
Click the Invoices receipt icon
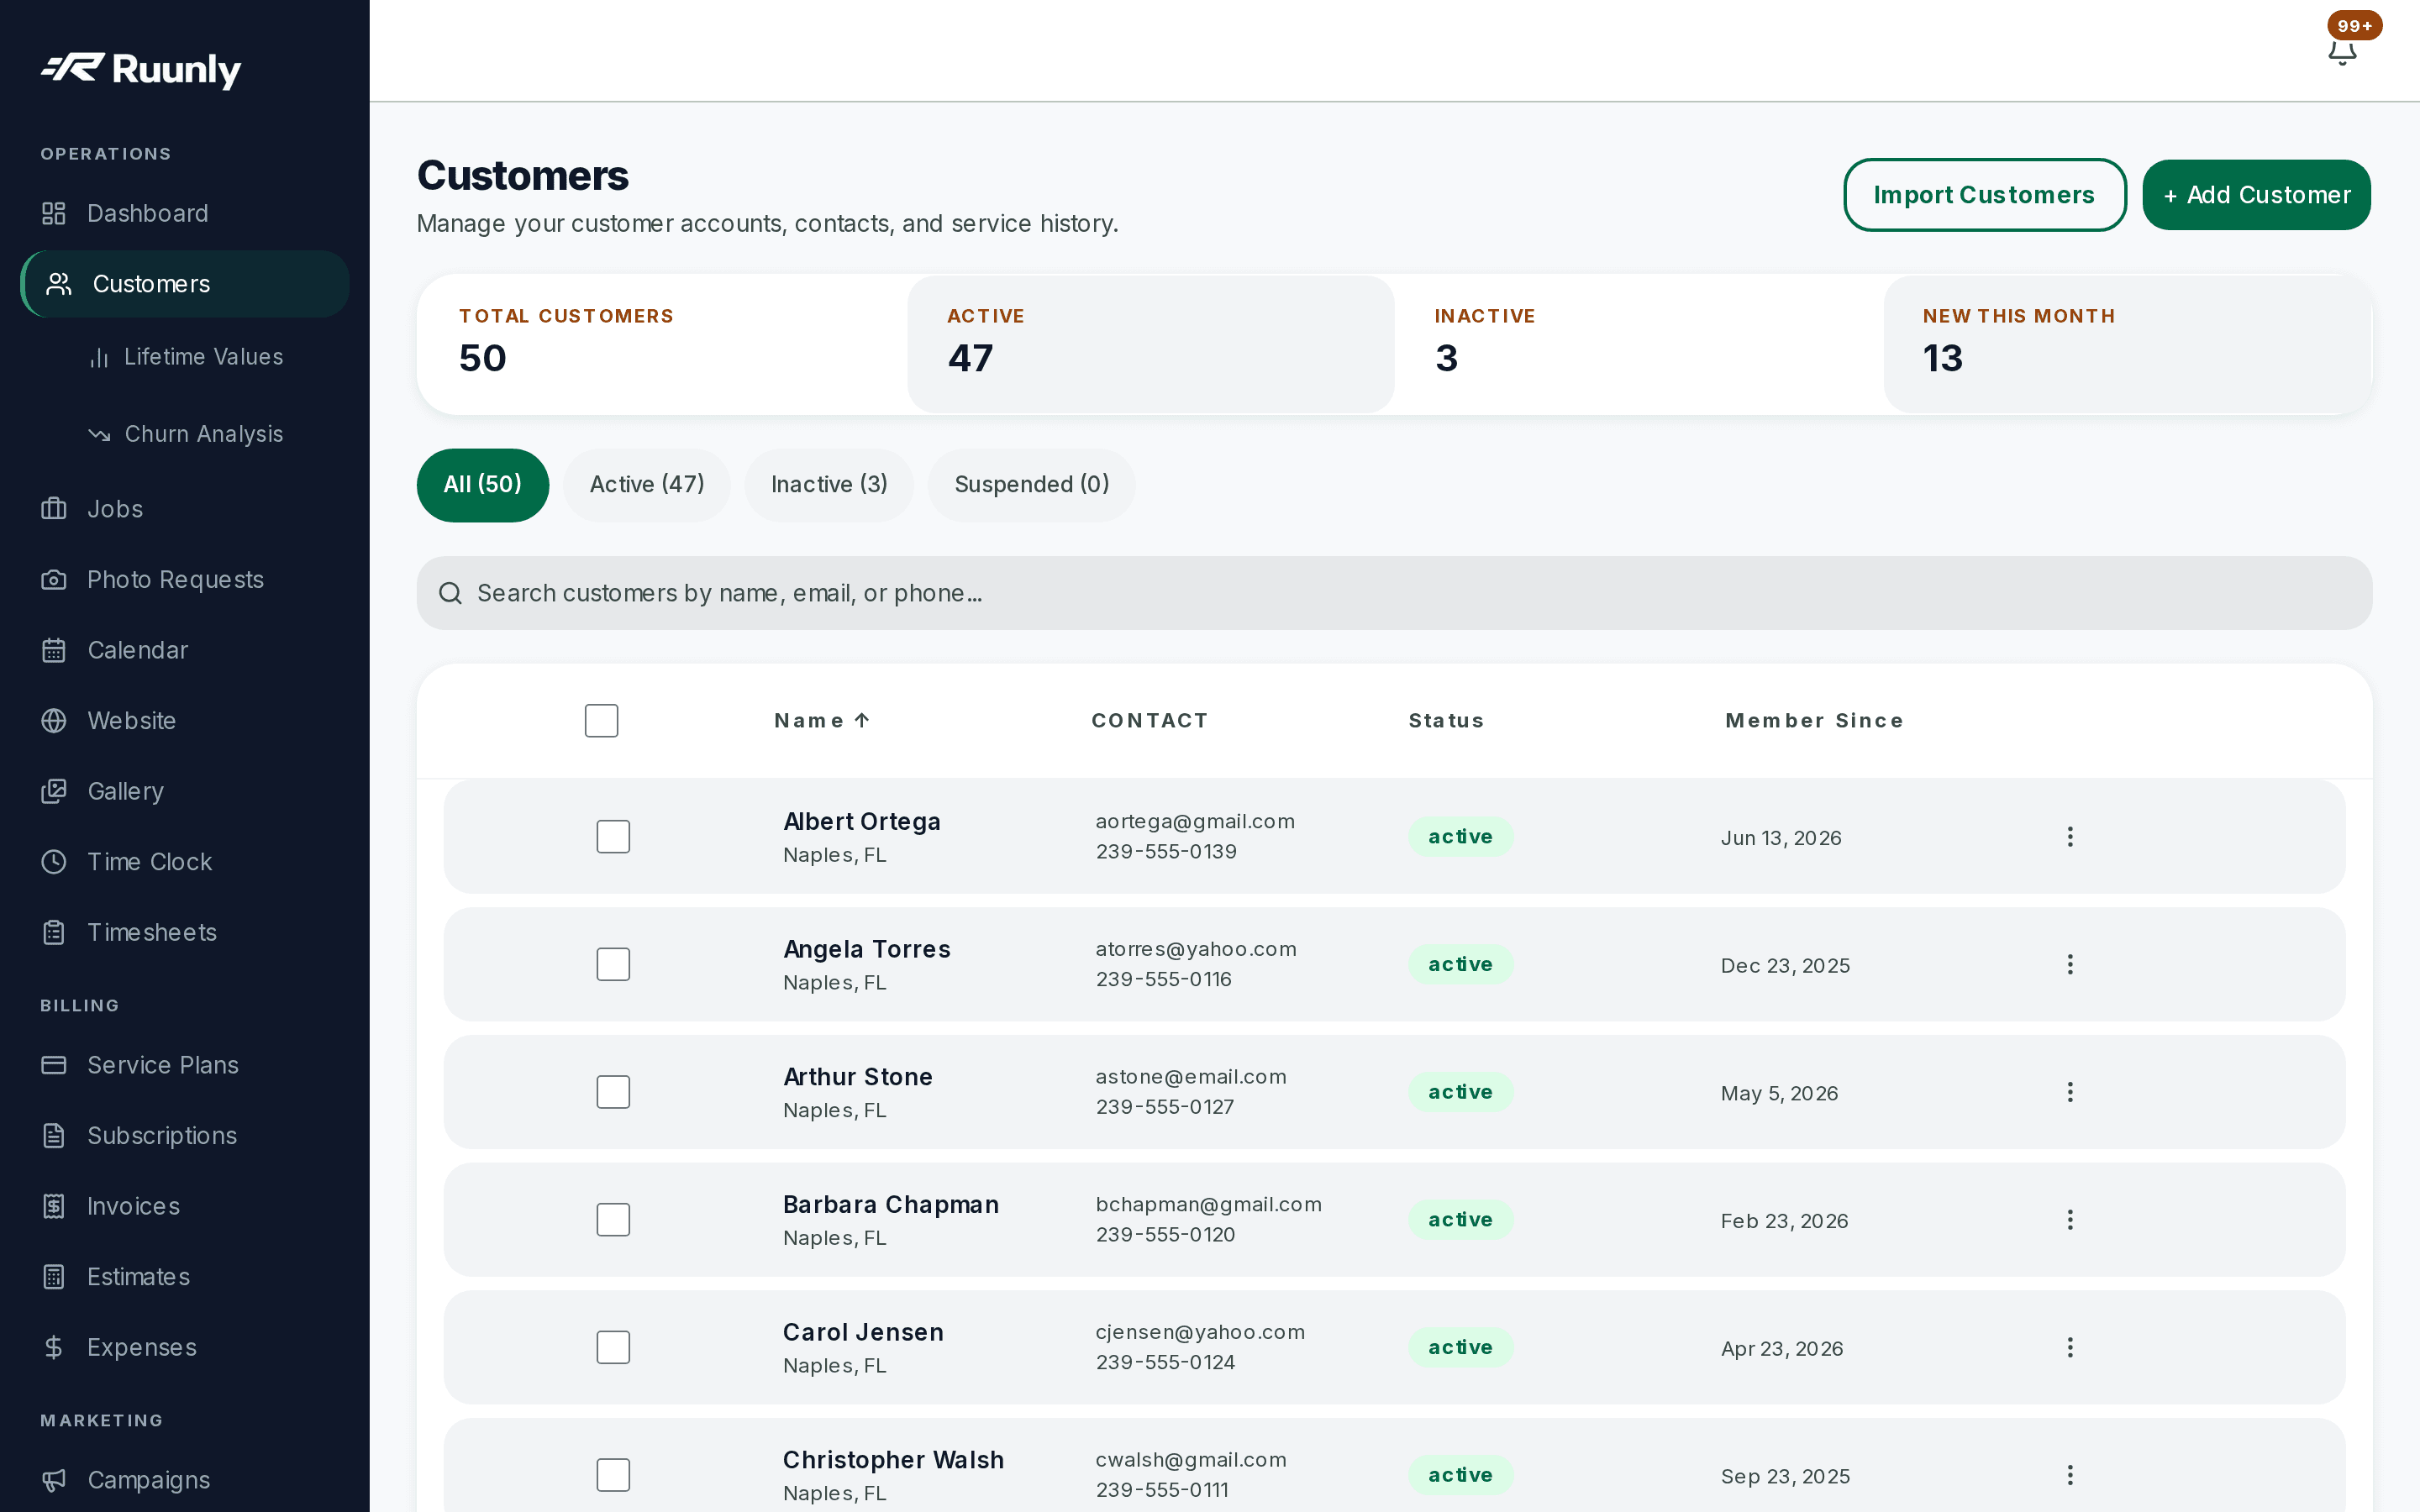(54, 1206)
